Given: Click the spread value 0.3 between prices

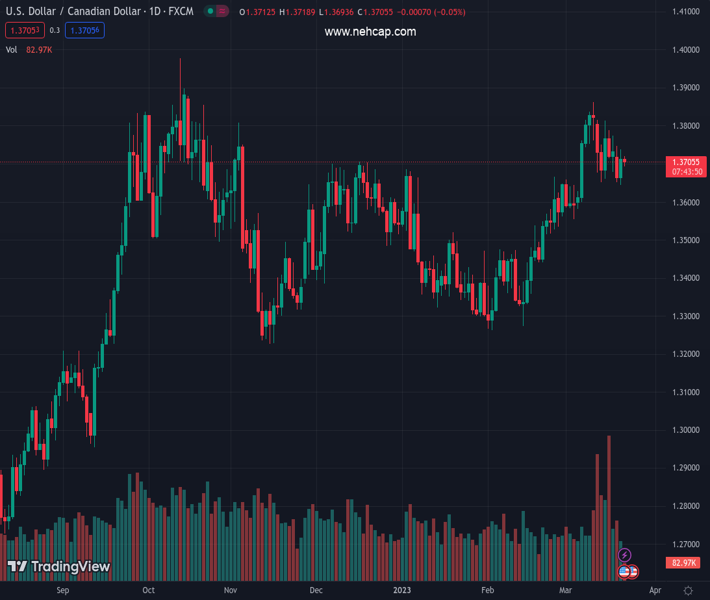Looking at the screenshot, I should click(54, 31).
